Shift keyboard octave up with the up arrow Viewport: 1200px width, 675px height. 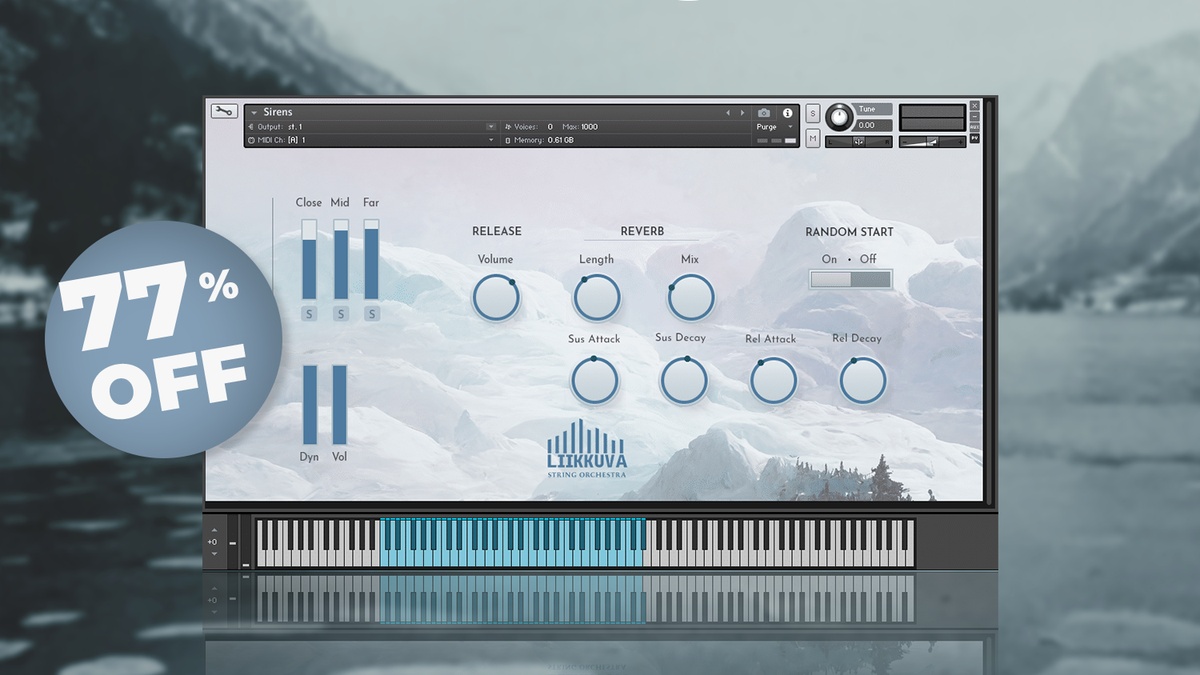pyautogui.click(x=212, y=532)
